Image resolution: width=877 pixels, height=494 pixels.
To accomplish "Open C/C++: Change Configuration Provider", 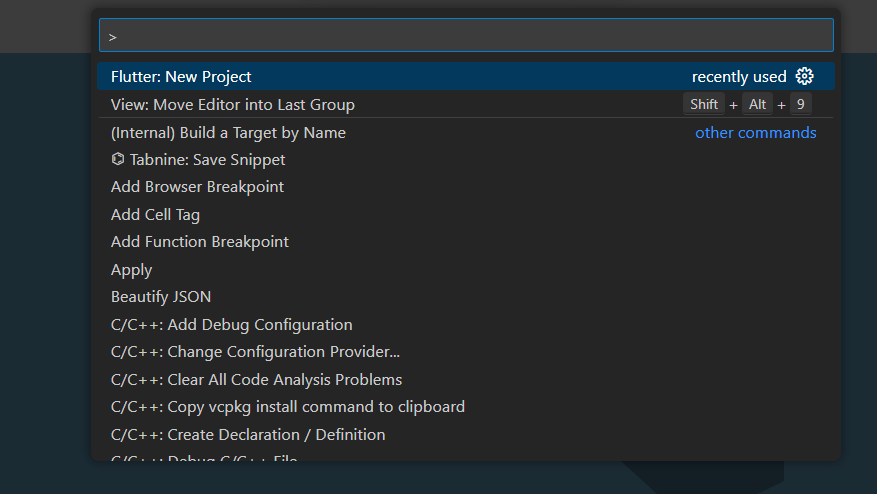I will click(x=256, y=352).
